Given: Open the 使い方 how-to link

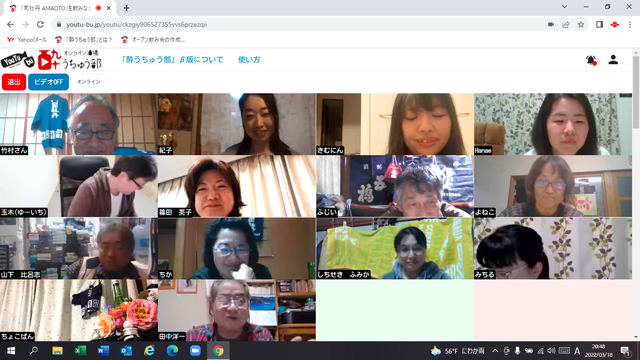Looking at the screenshot, I should pos(249,60).
